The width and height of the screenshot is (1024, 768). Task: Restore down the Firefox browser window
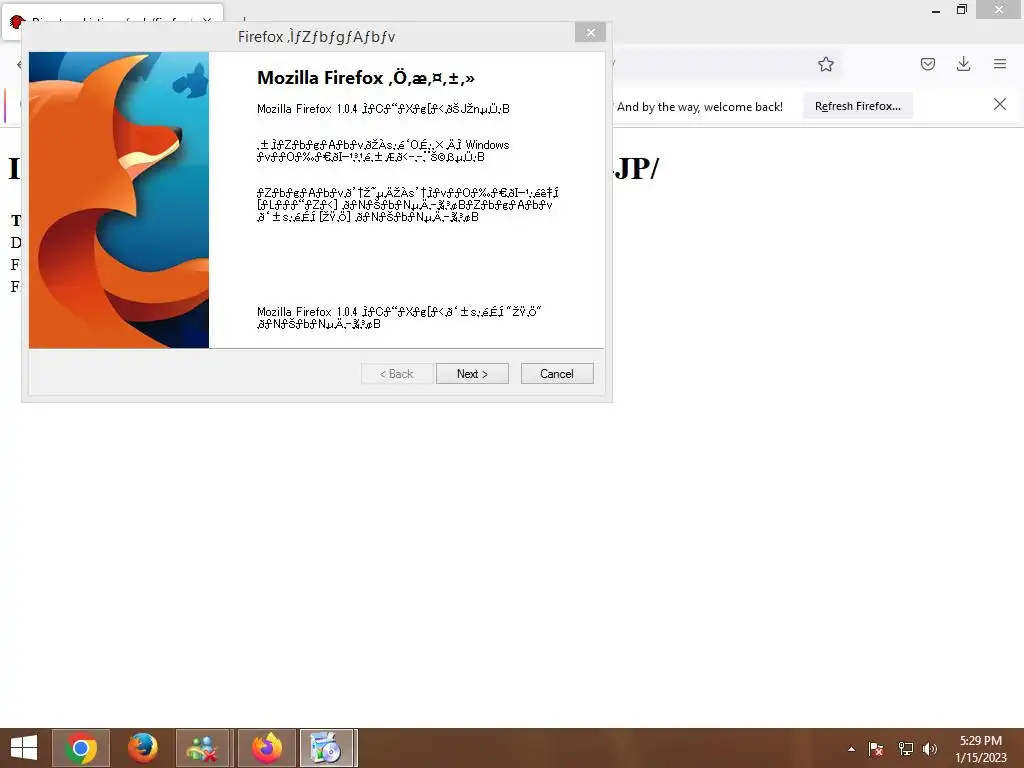pos(961,10)
